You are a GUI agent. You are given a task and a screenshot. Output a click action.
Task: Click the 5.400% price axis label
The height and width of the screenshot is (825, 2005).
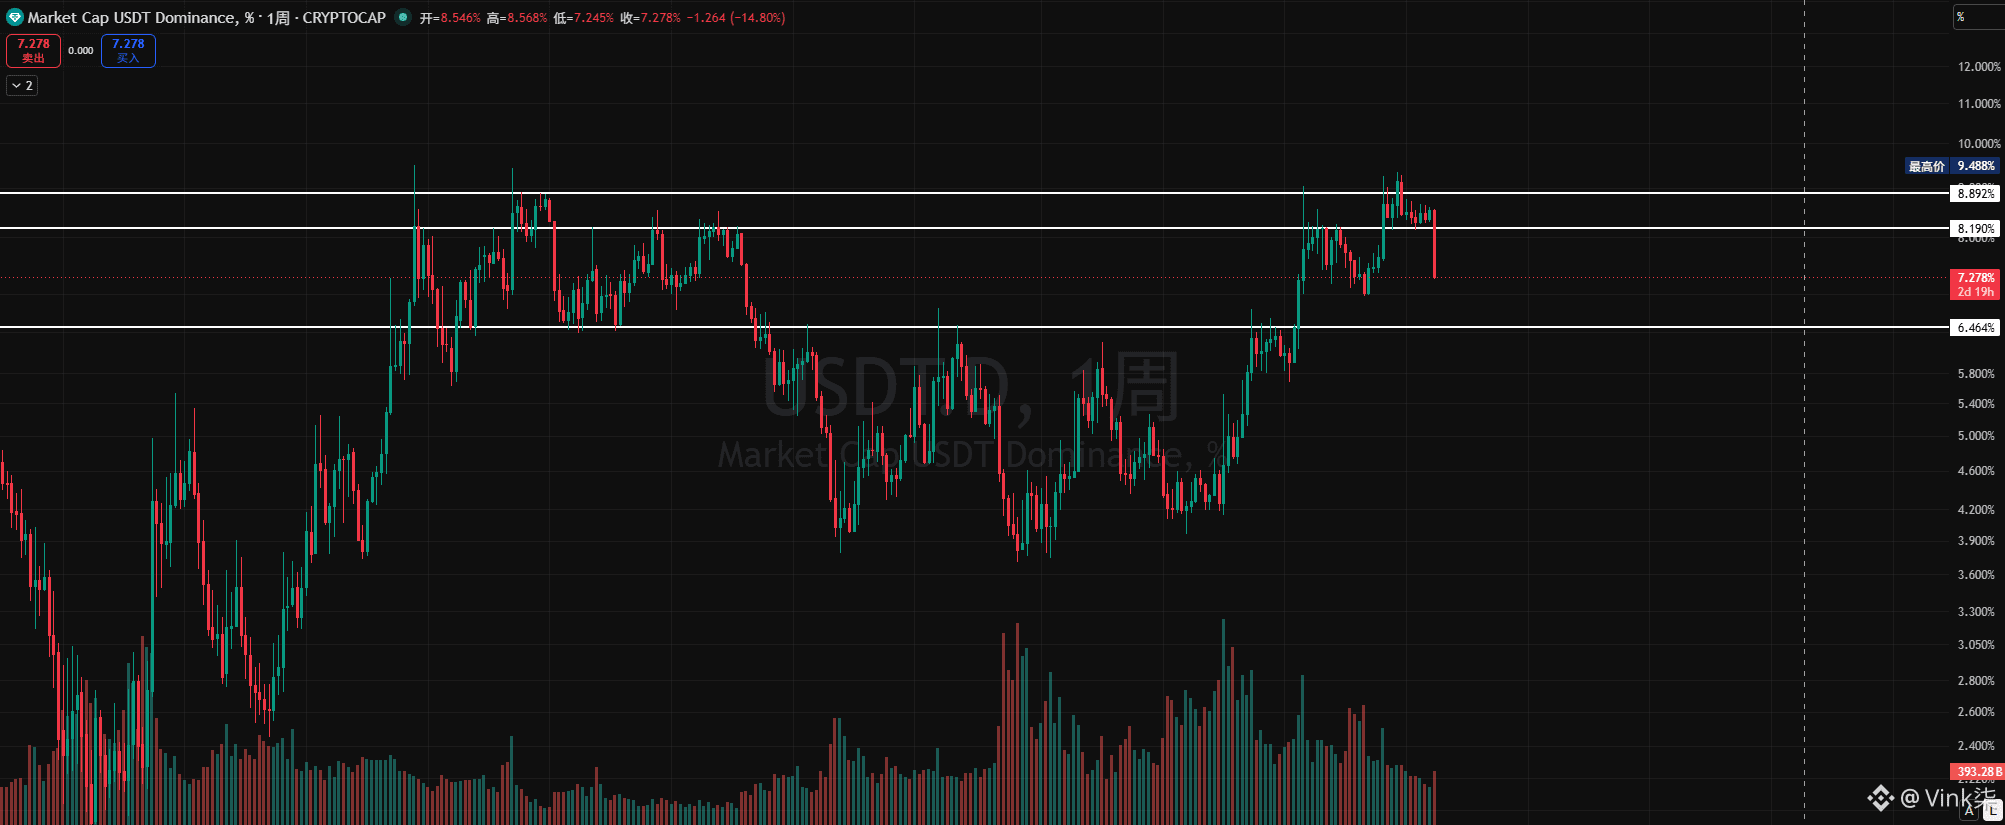1976,404
